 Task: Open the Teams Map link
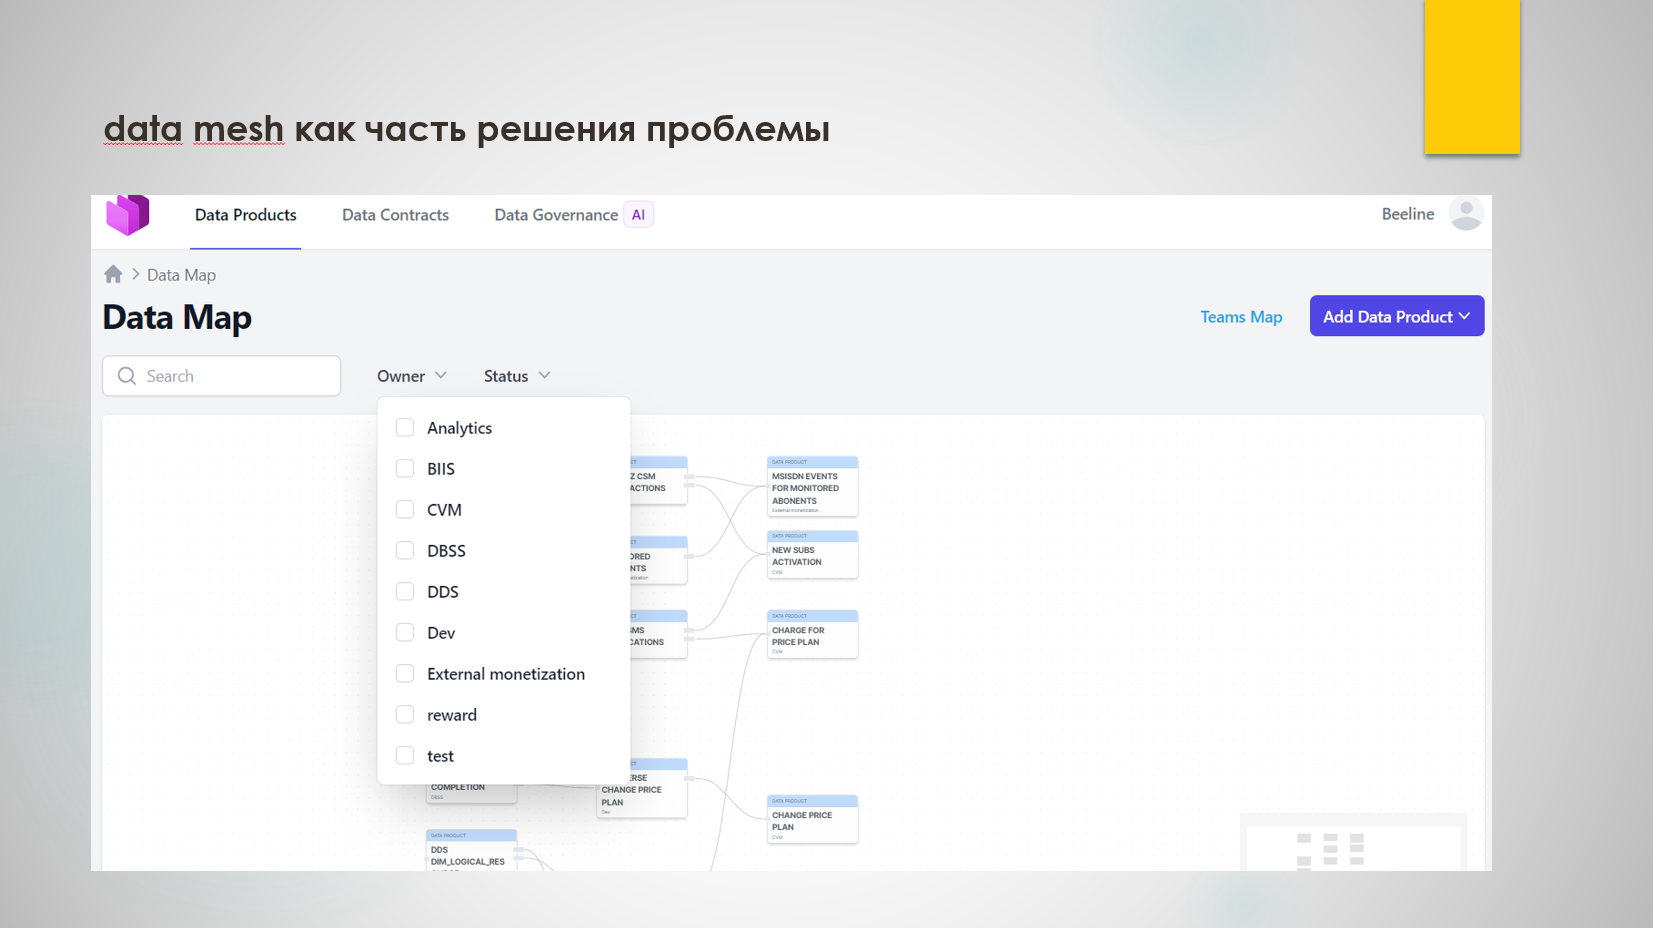tap(1241, 317)
